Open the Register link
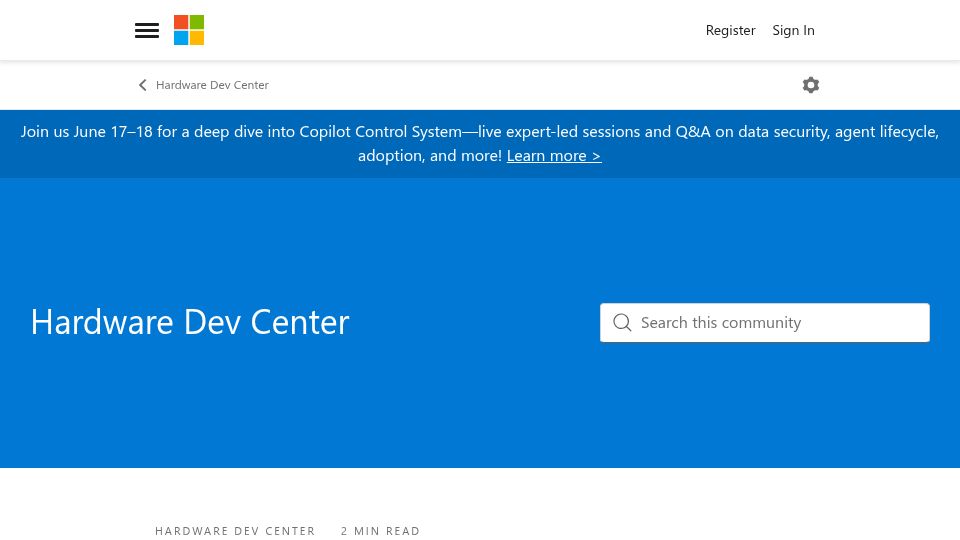The height and width of the screenshot is (540, 960). (x=730, y=31)
